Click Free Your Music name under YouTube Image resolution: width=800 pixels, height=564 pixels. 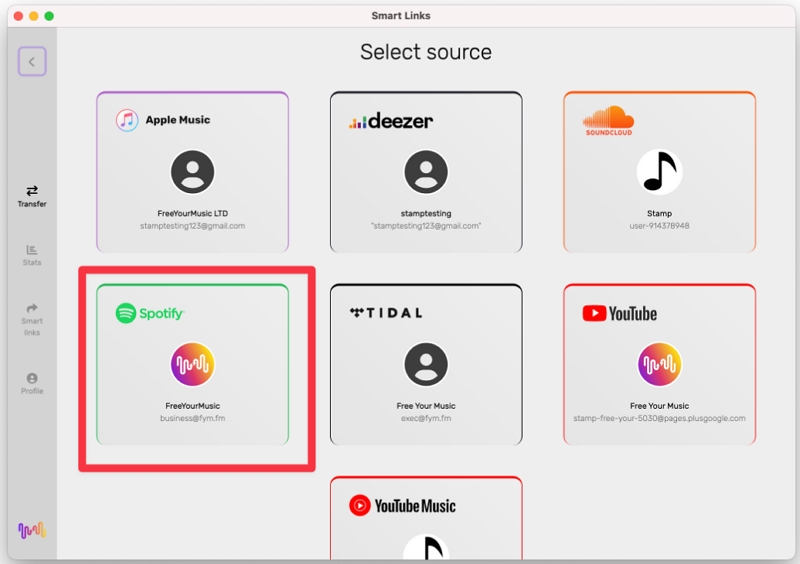pos(659,406)
